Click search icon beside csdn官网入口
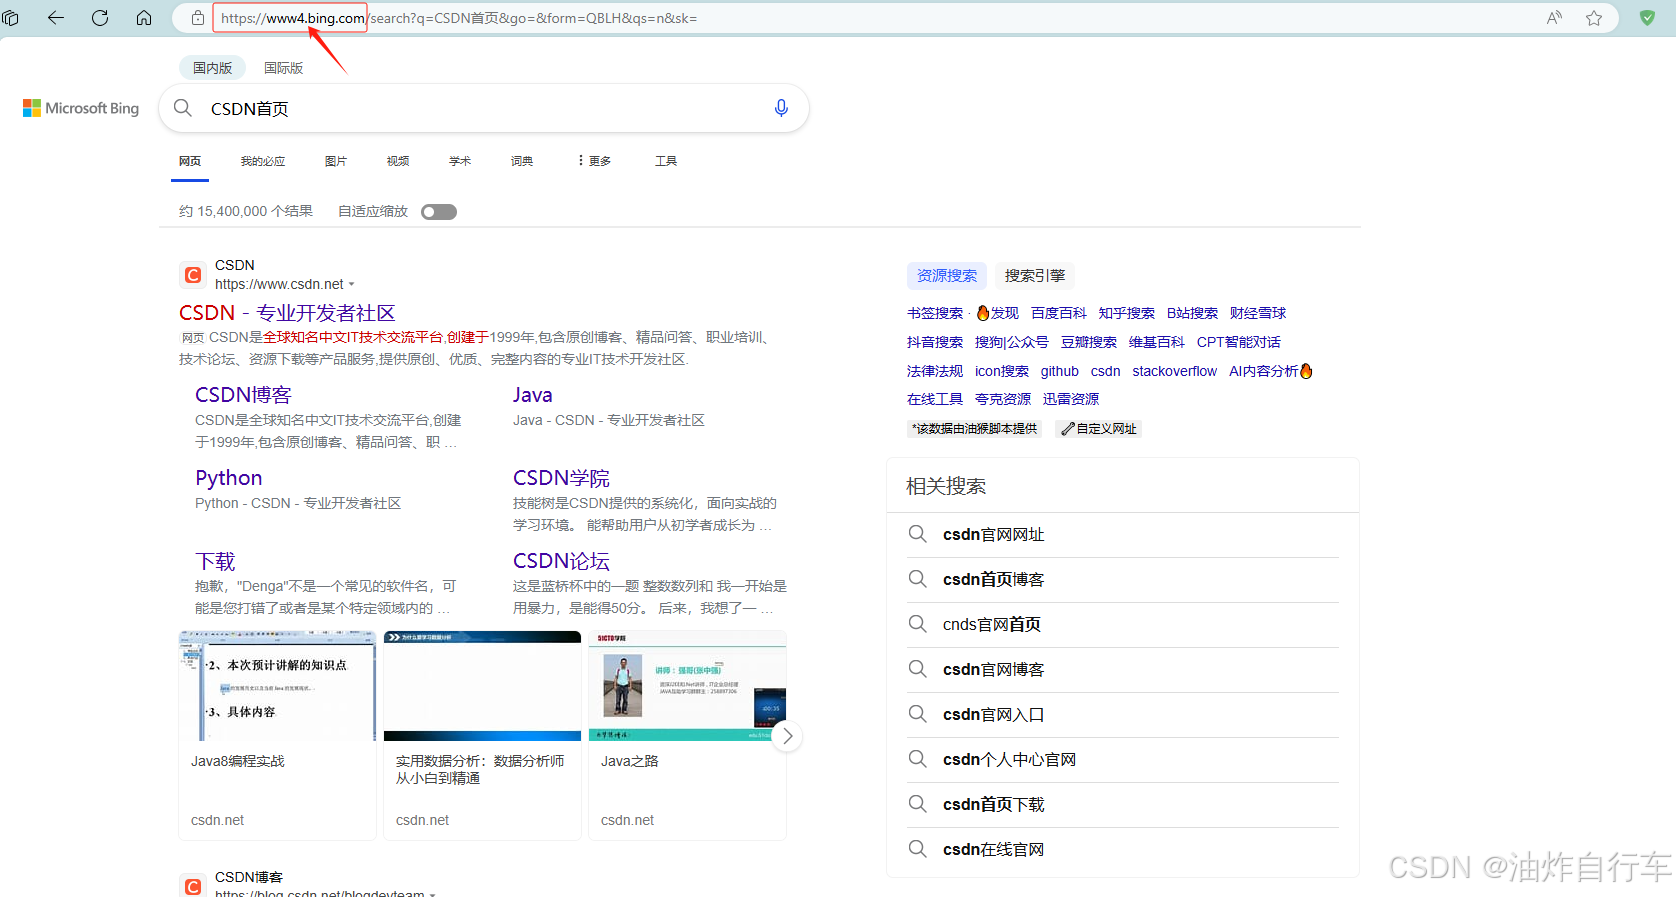Viewport: 1676px width, 897px height. pos(917,714)
